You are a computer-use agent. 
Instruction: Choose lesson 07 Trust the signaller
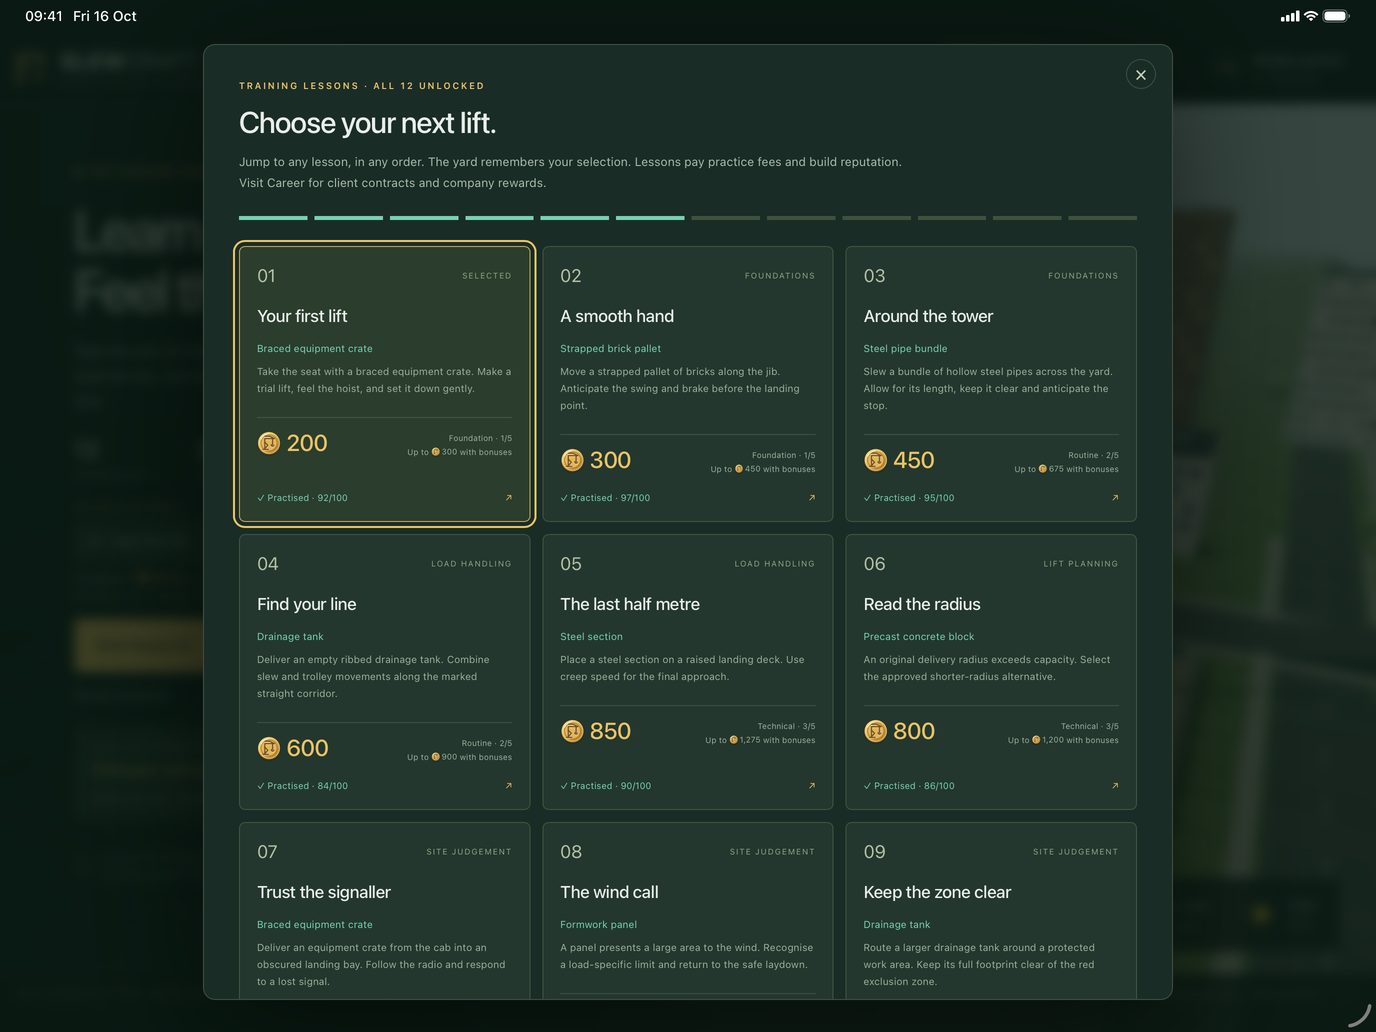384,910
